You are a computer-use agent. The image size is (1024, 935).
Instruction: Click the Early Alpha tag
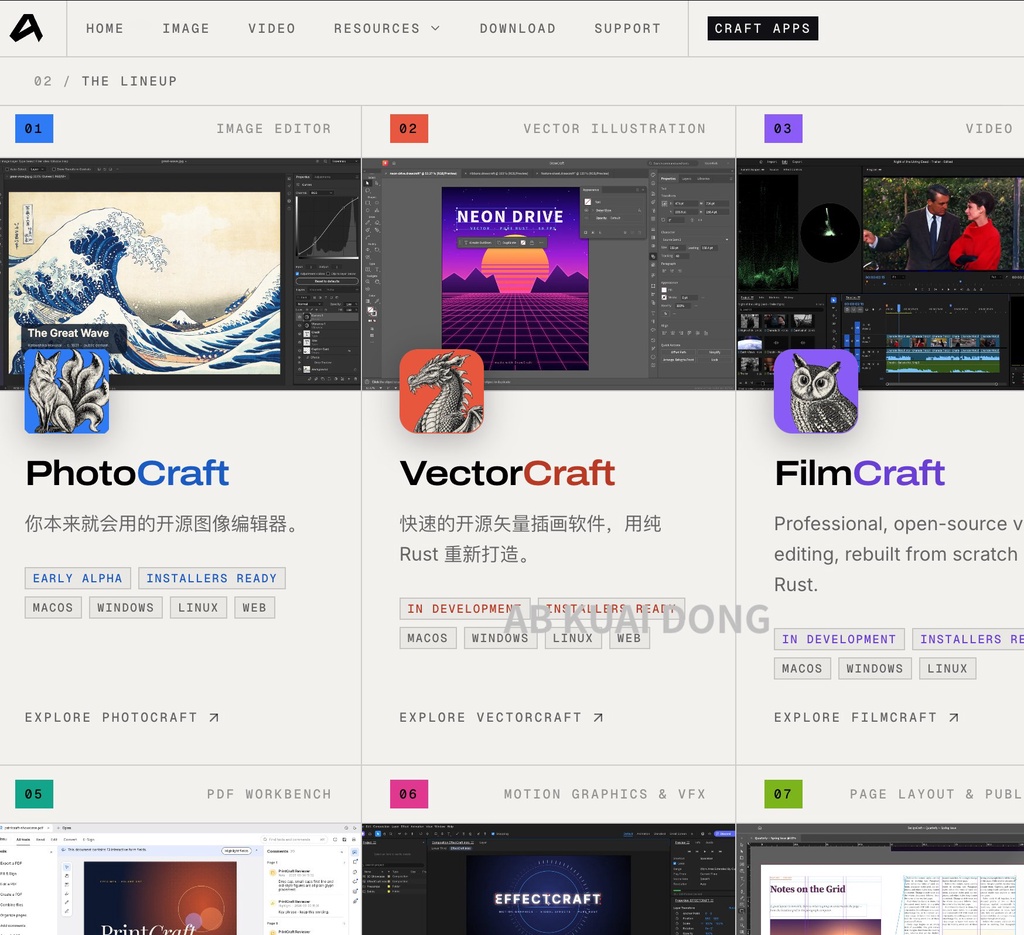tap(78, 578)
